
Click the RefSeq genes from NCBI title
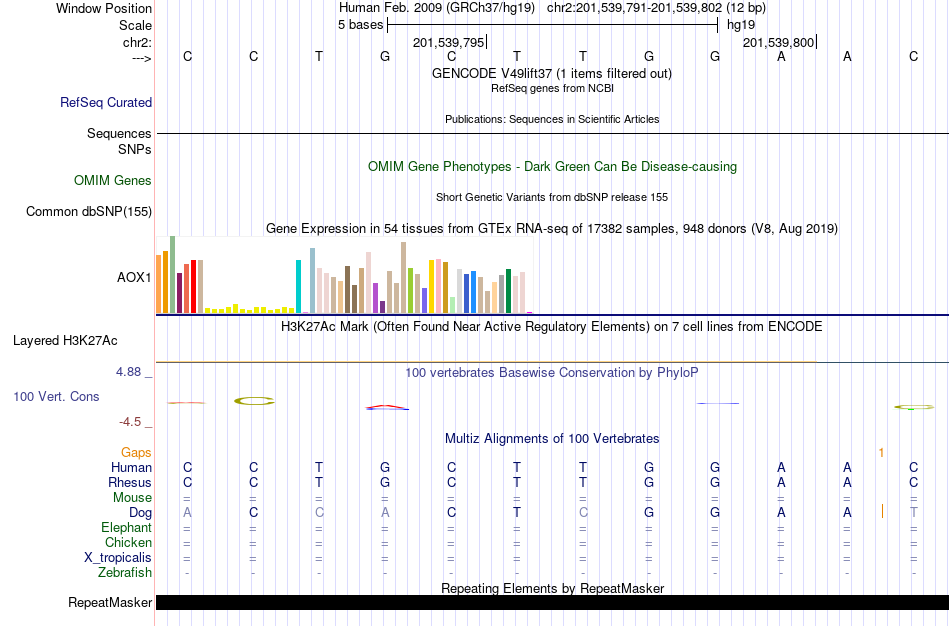[x=552, y=88]
